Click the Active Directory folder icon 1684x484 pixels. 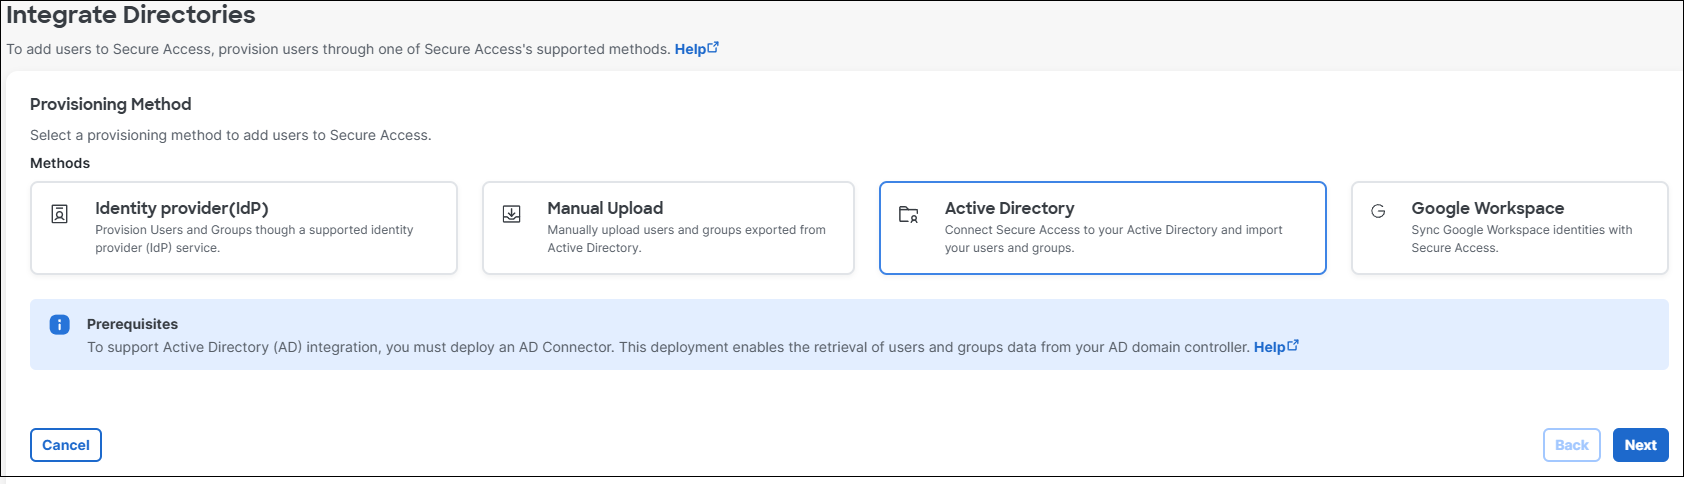pyautogui.click(x=908, y=214)
